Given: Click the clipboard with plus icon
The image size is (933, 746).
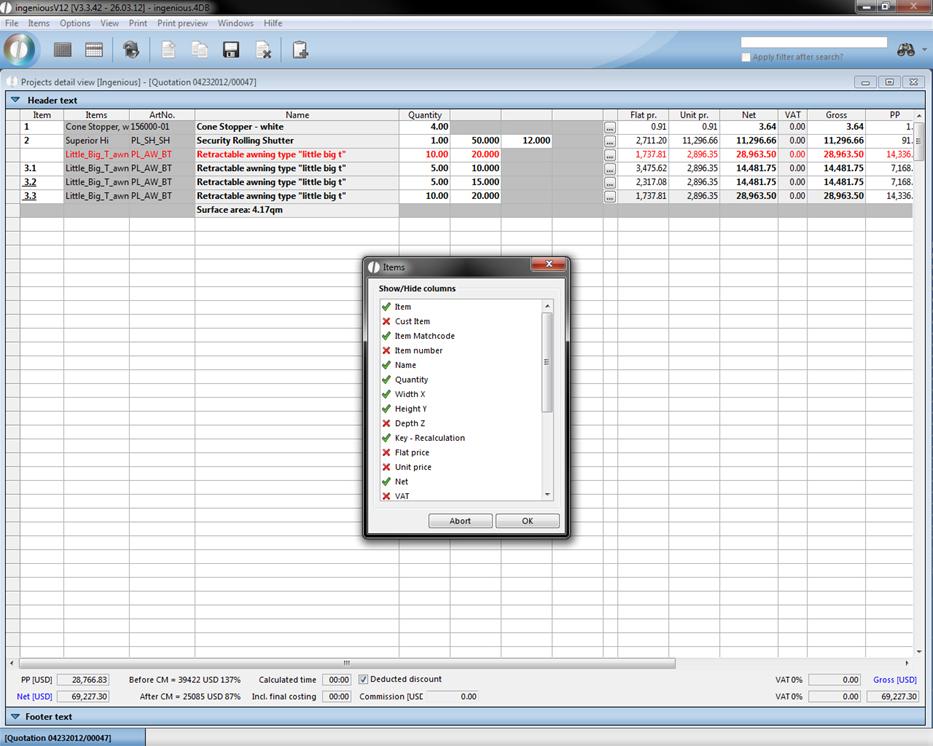Looking at the screenshot, I should tap(299, 50).
